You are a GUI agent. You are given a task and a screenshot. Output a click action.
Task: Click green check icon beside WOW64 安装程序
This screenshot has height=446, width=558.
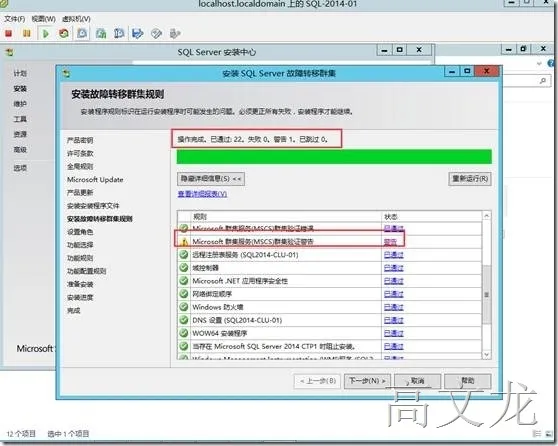coord(184,333)
